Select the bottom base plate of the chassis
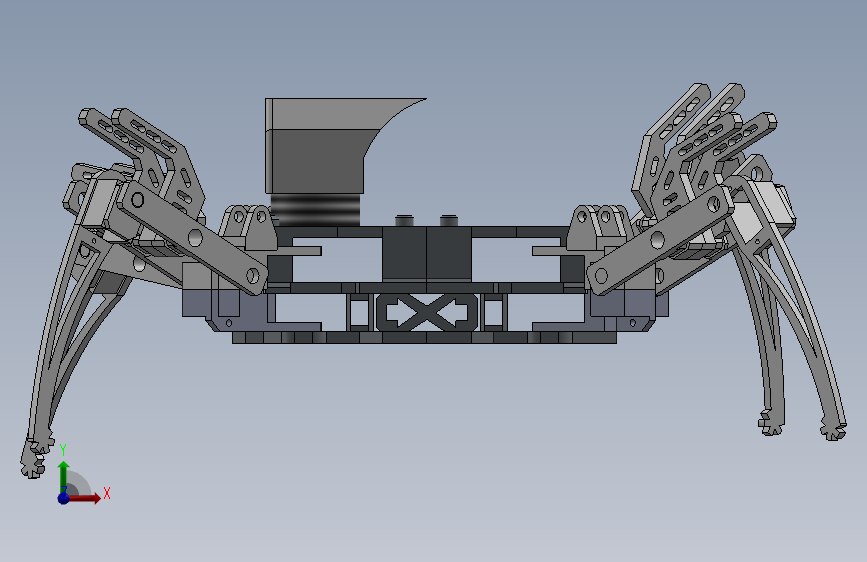Viewport: 867px width, 562px height. (x=424, y=337)
